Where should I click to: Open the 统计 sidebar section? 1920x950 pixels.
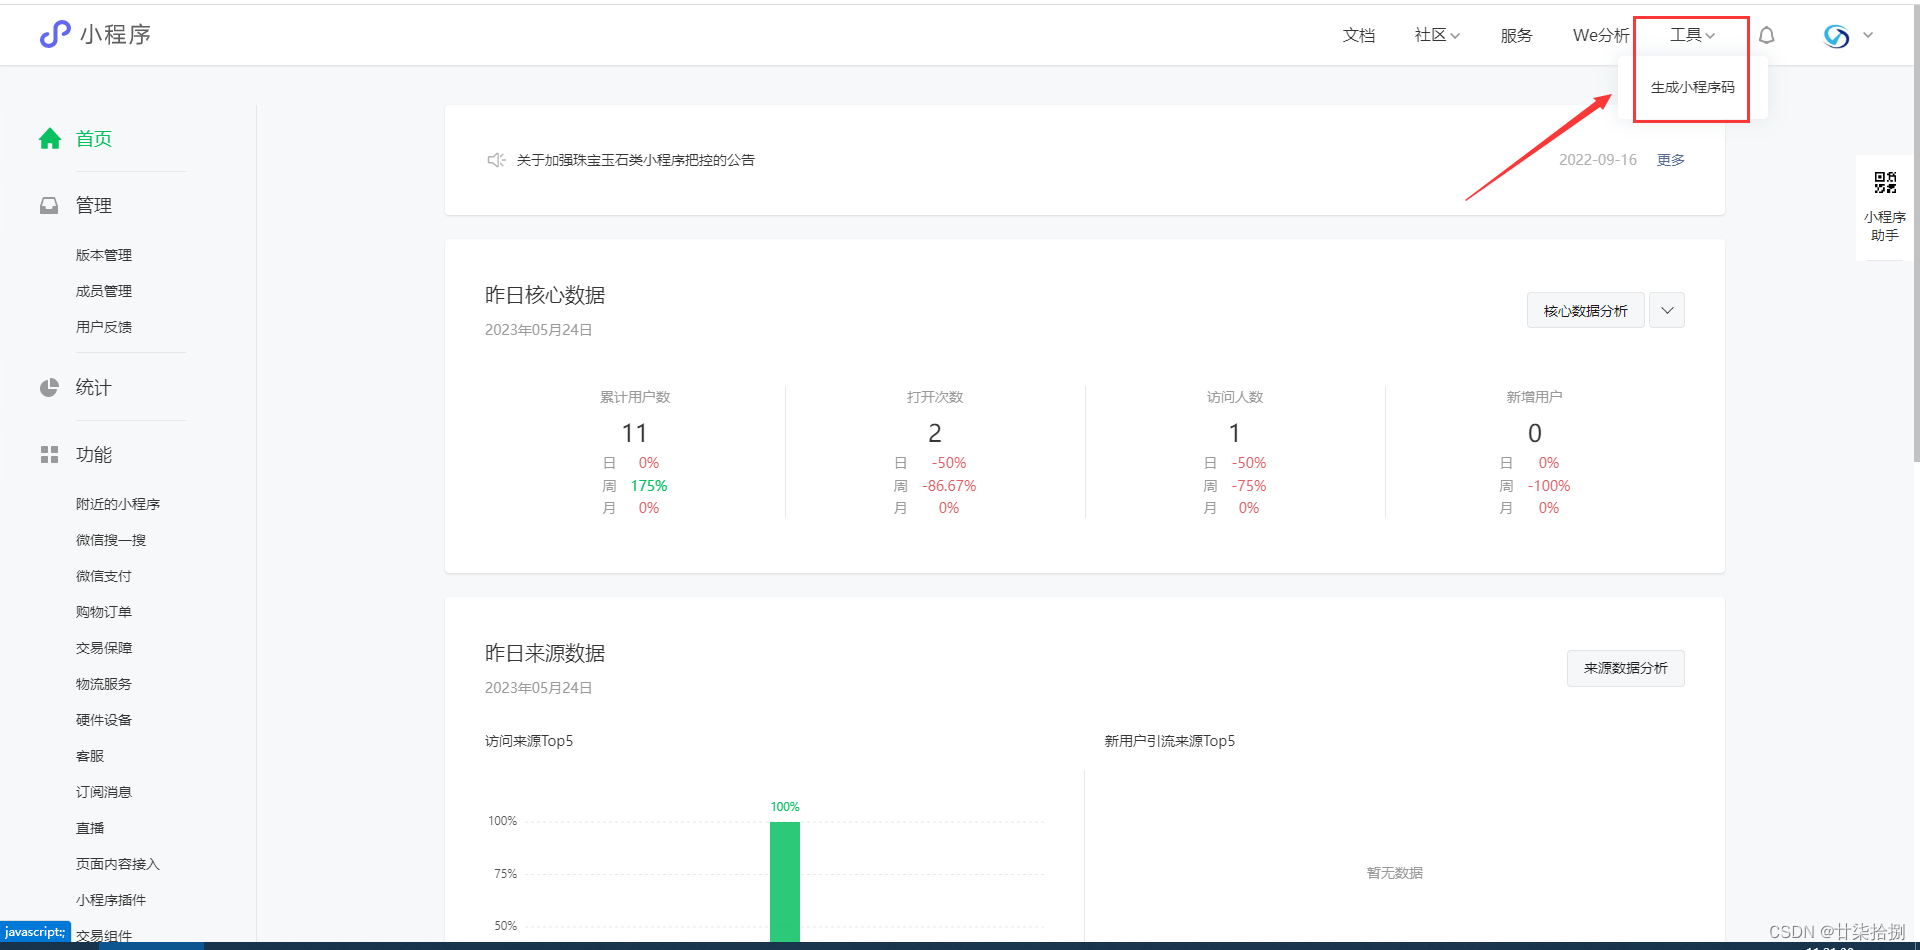[94, 388]
